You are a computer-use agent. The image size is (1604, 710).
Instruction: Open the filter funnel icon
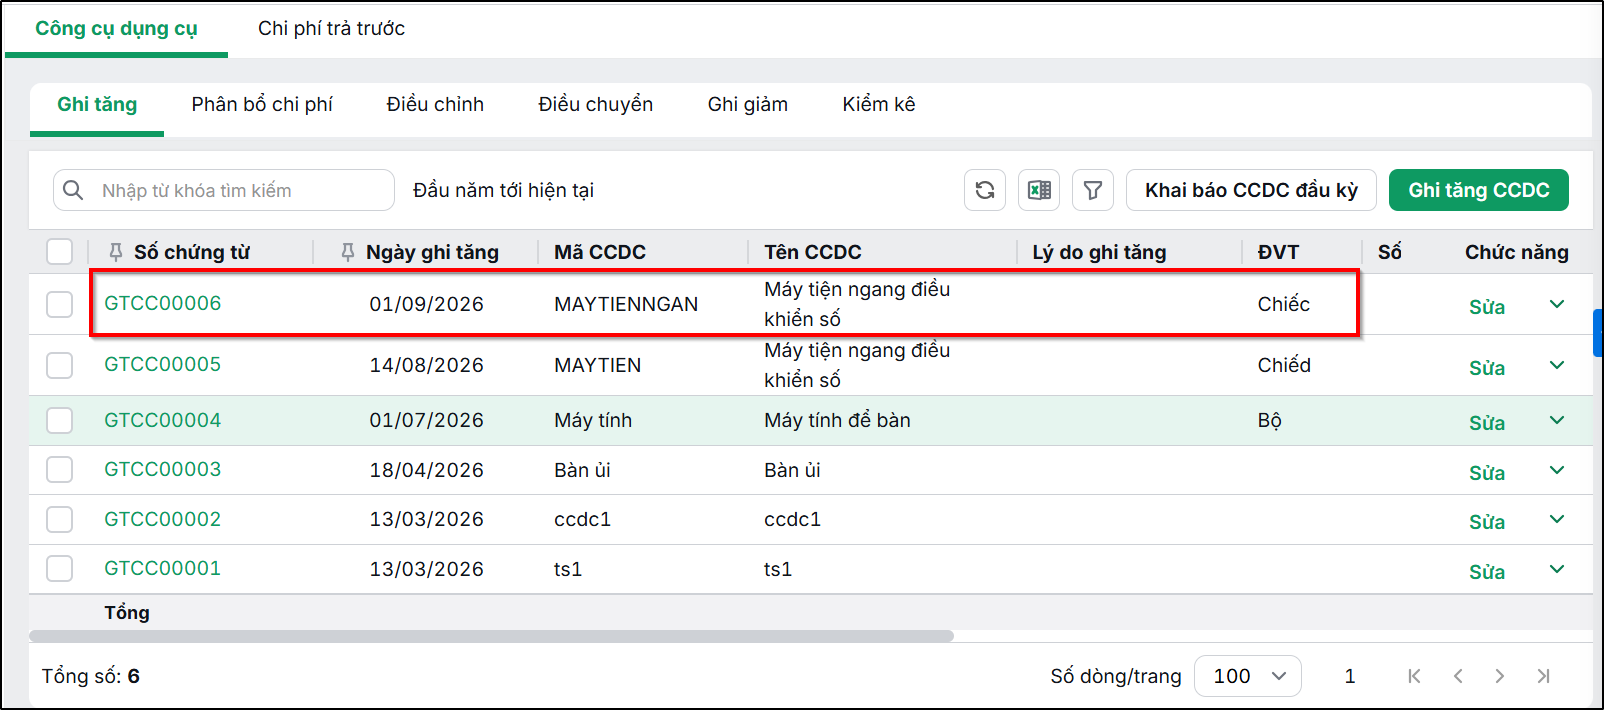1093,190
